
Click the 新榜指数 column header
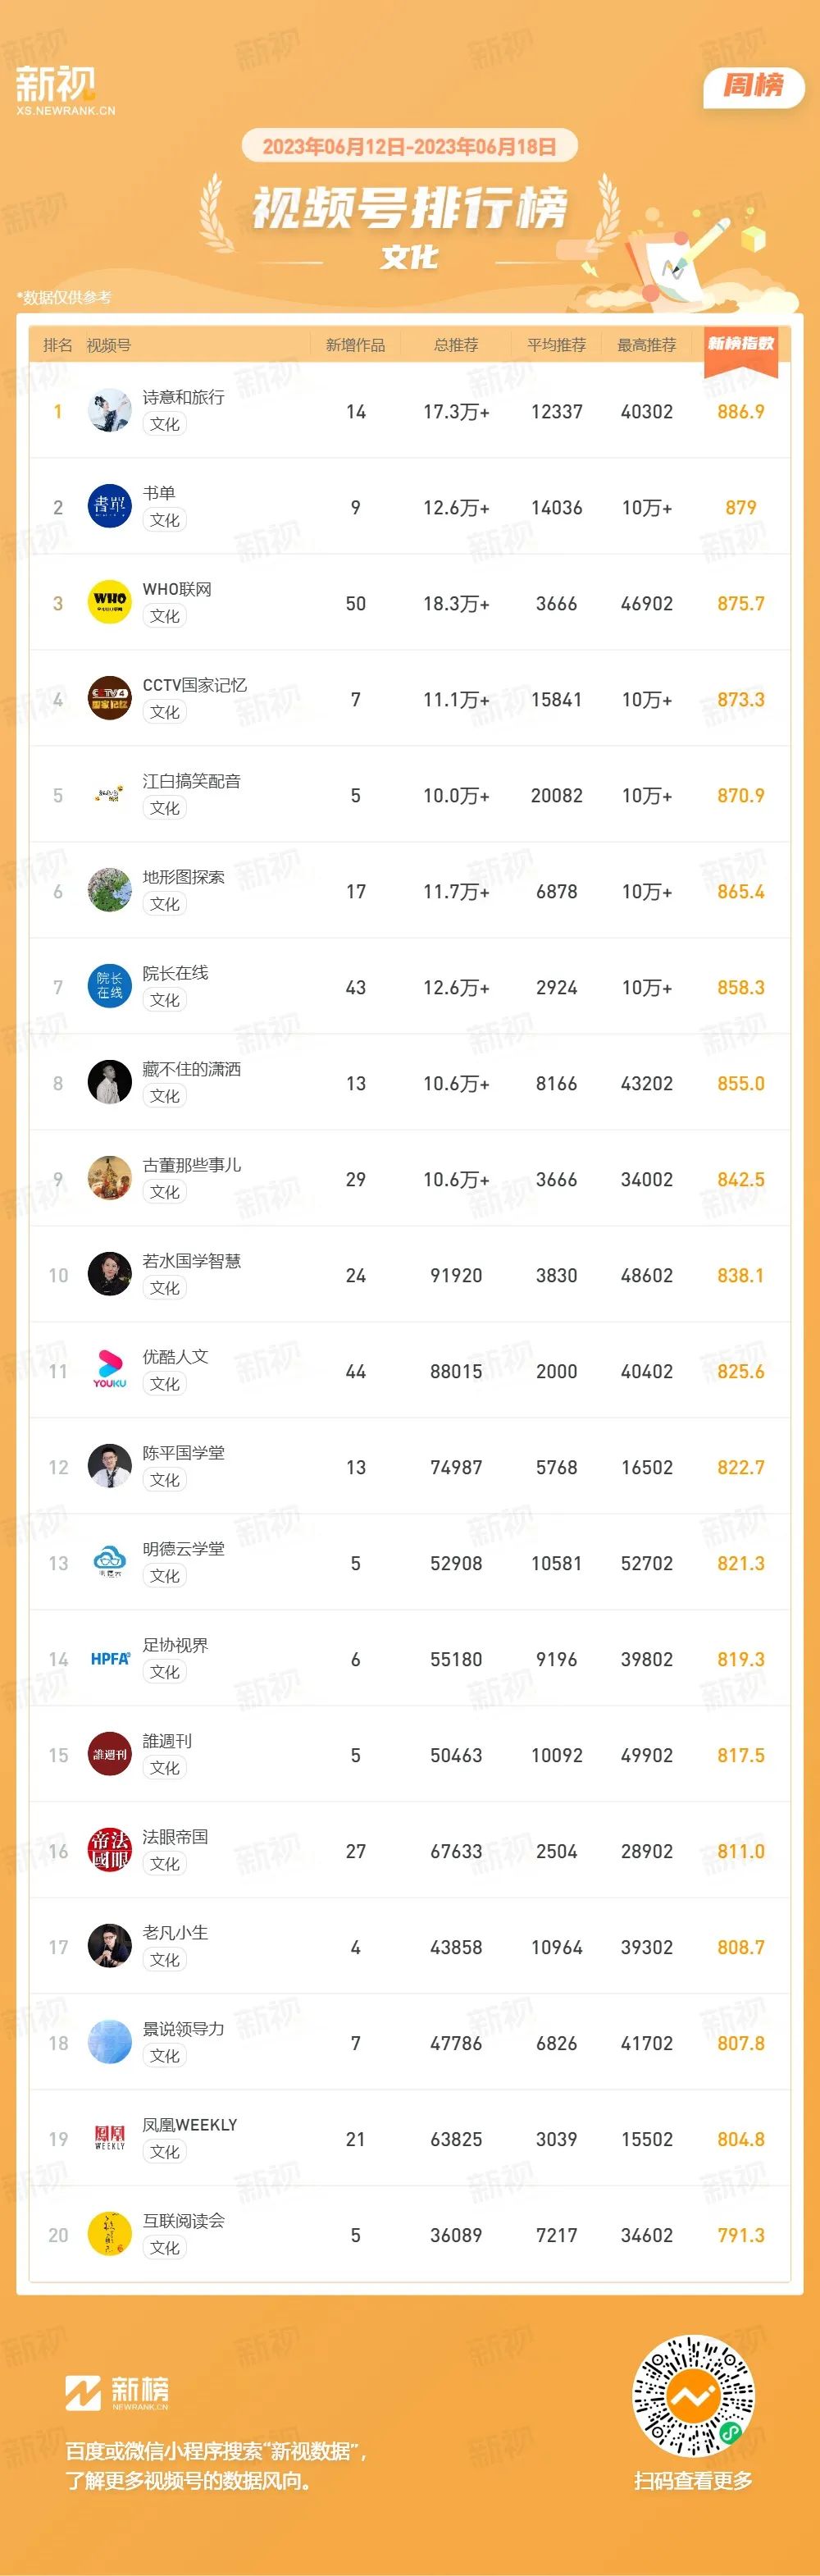tap(741, 344)
